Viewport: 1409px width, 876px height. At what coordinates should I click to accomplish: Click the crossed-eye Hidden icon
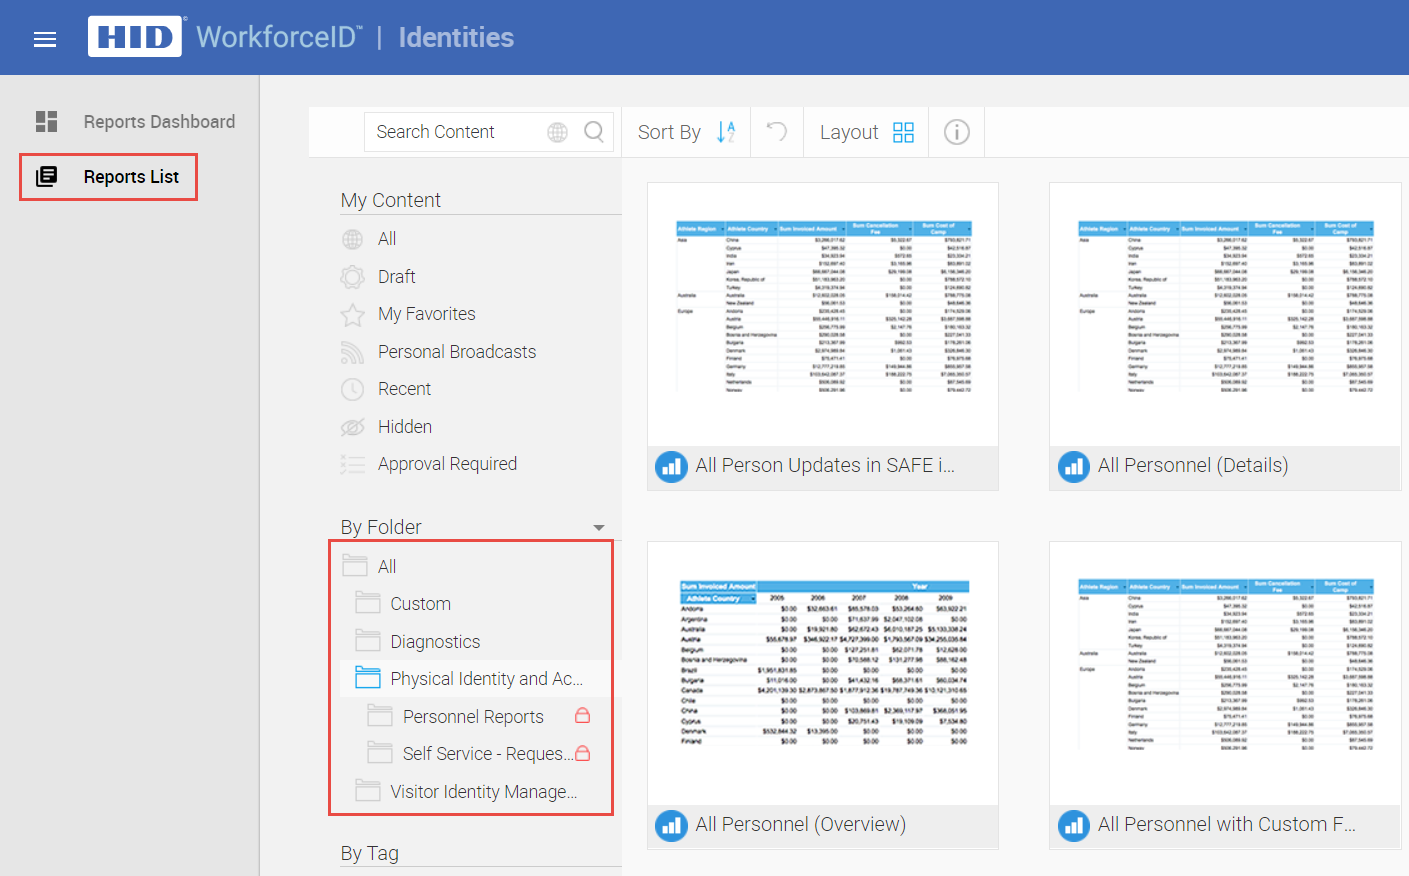pyautogui.click(x=352, y=427)
